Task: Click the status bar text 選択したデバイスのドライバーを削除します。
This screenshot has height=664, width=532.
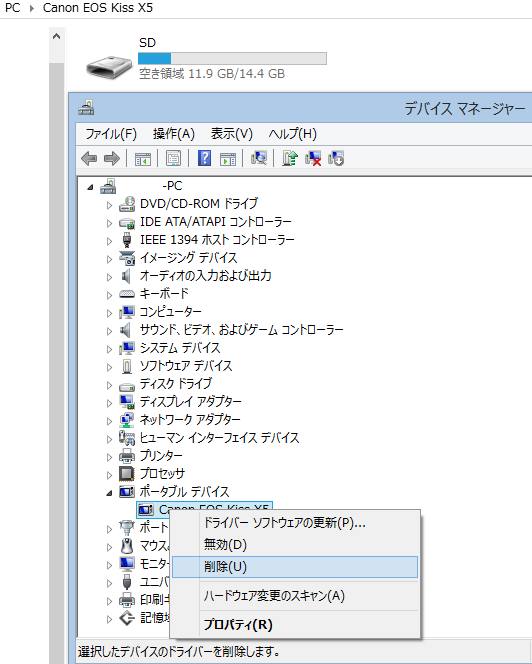Action: pos(179,651)
